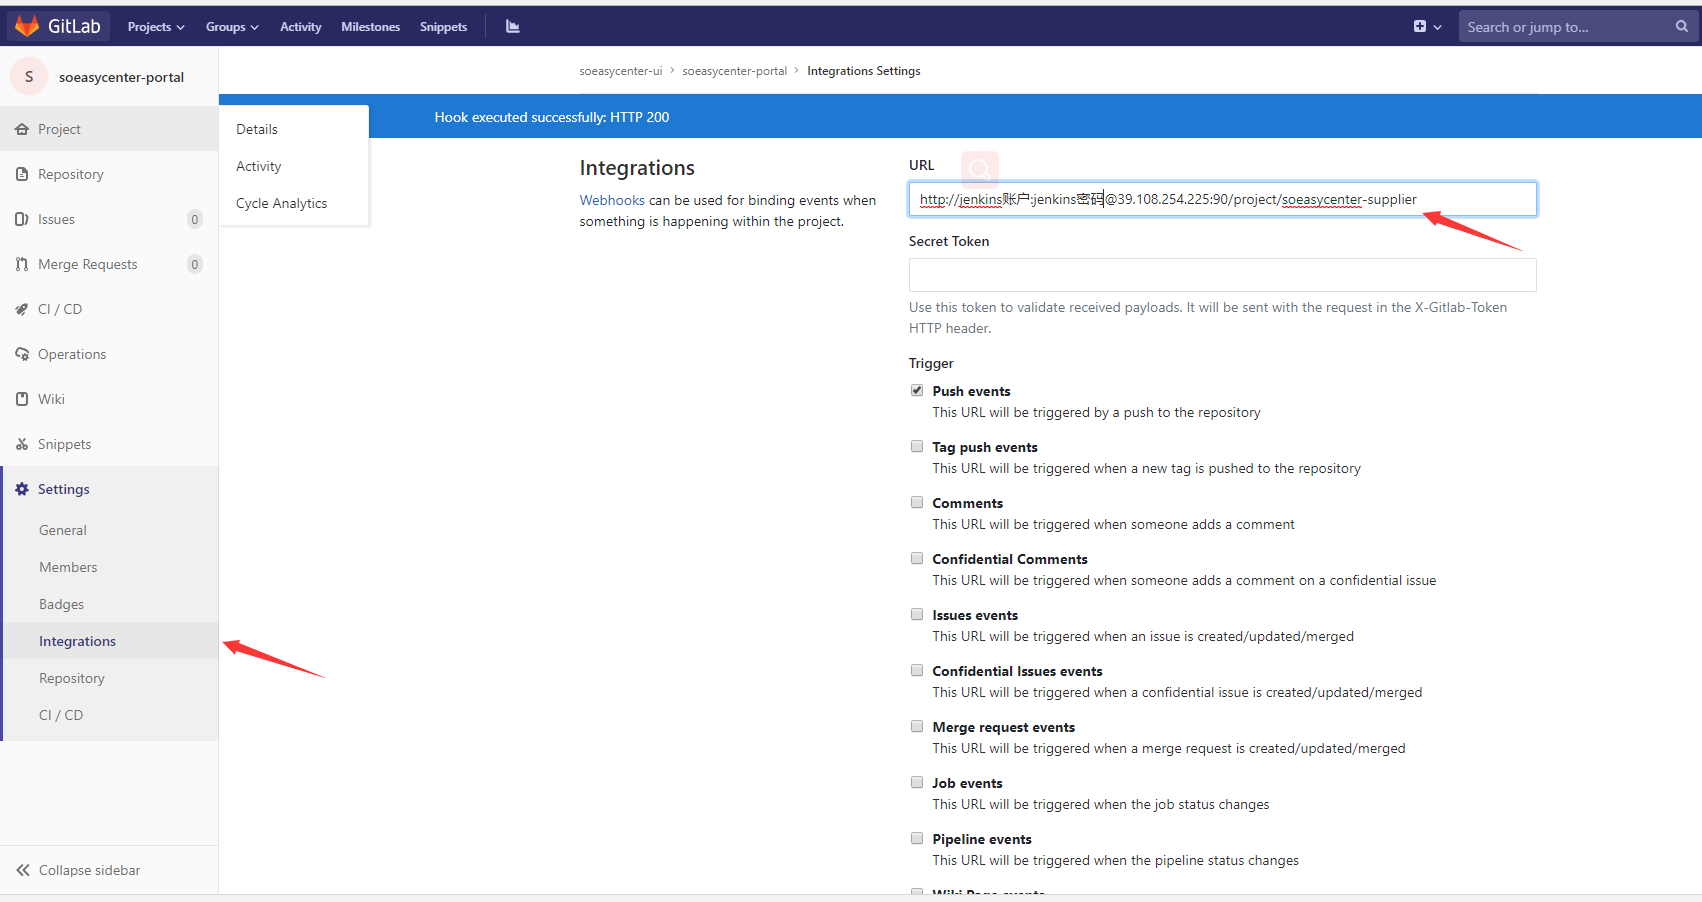Click the Merge Requests icon
The height and width of the screenshot is (902, 1702).
(x=22, y=264)
